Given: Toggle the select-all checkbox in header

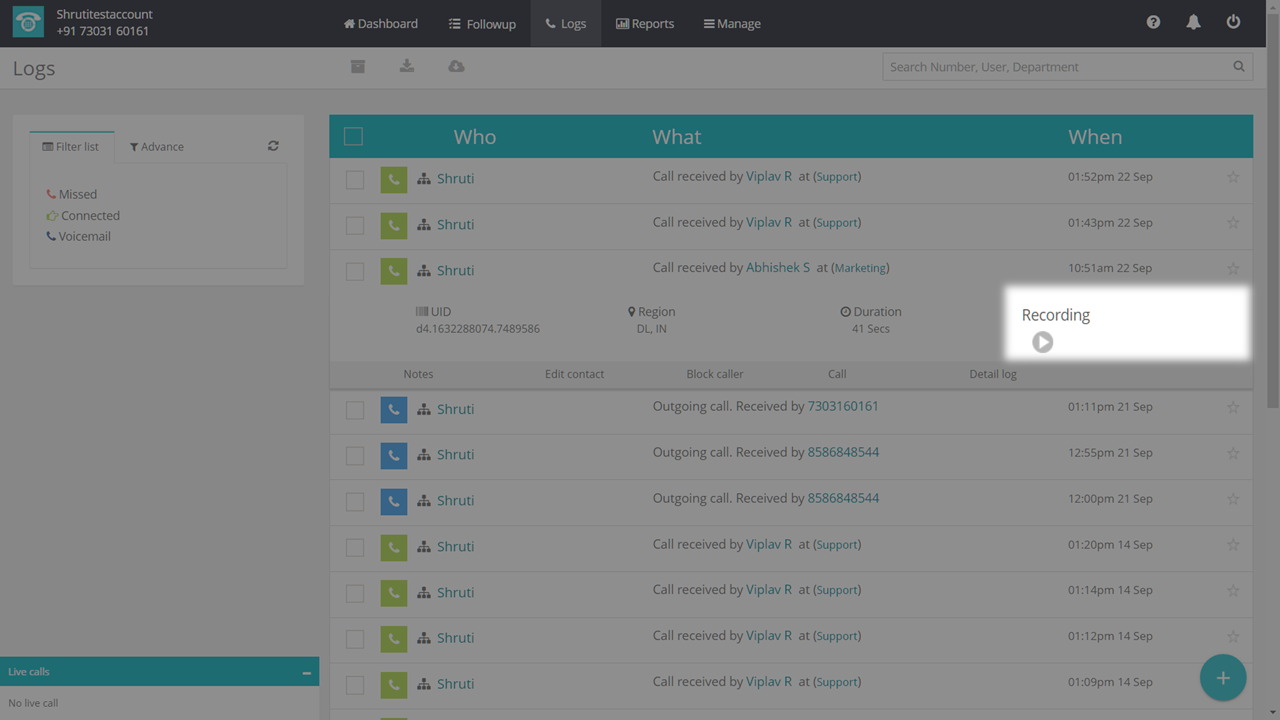Looking at the screenshot, I should click(354, 136).
